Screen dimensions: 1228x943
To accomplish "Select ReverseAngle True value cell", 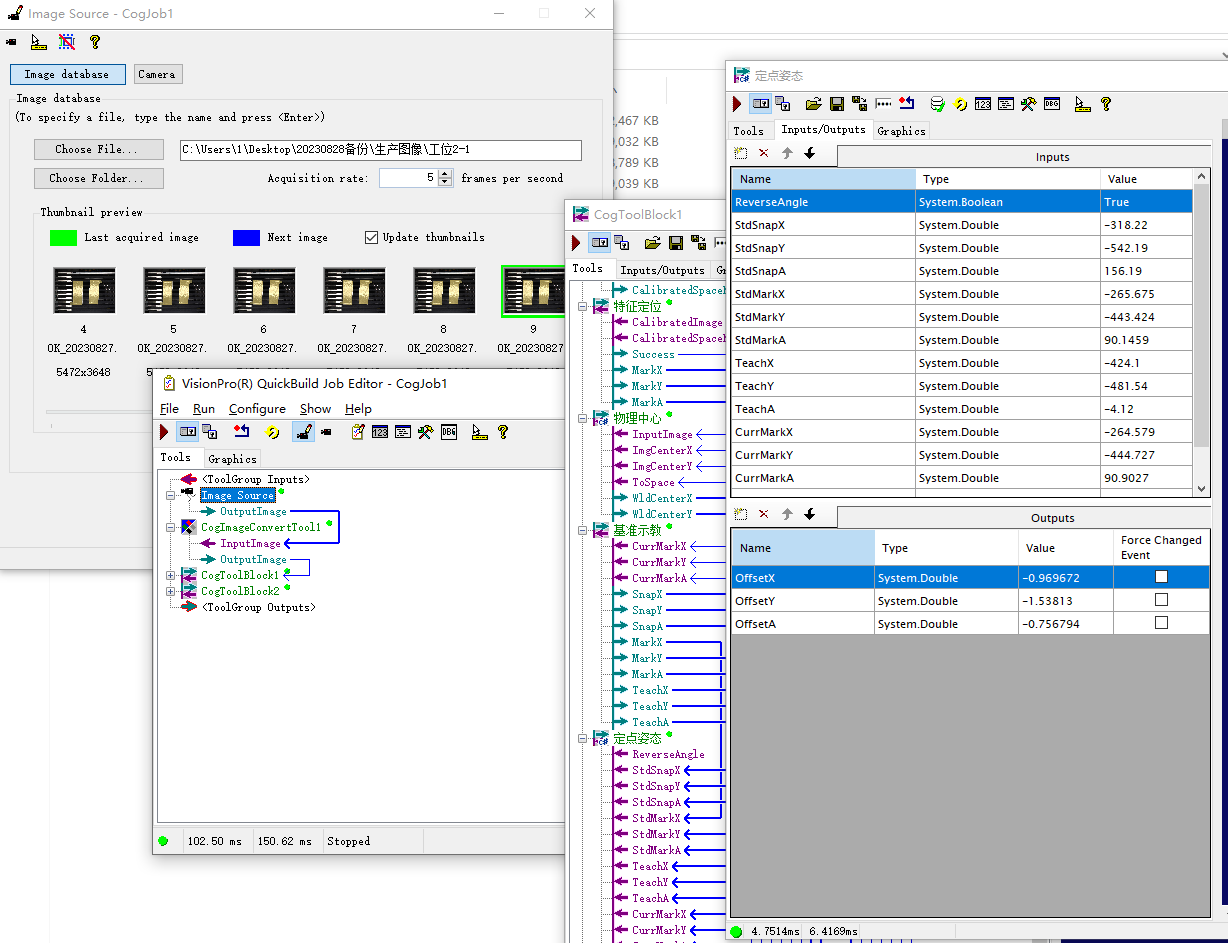I will point(1146,202).
